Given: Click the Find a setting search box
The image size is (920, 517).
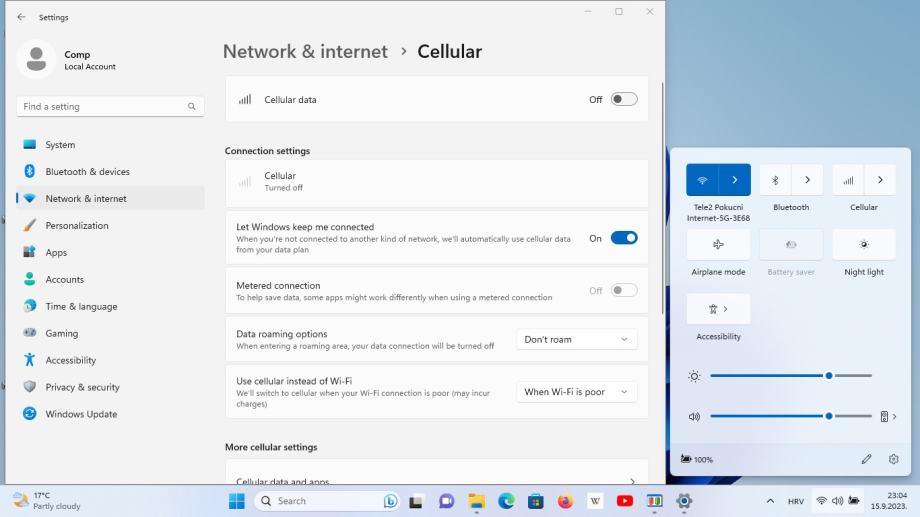Looking at the screenshot, I should 110,106.
